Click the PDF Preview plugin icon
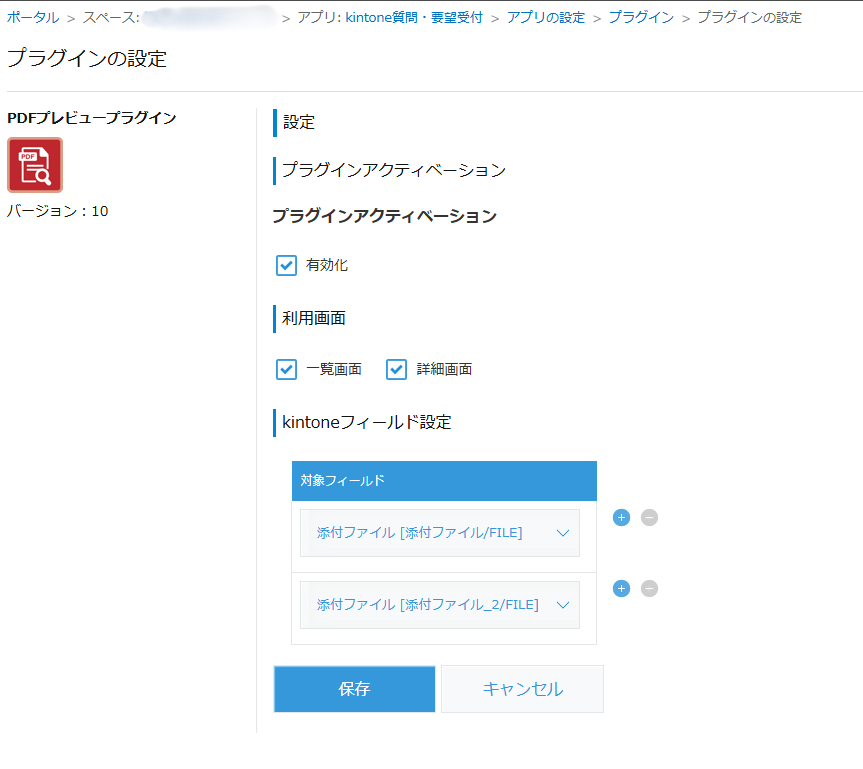 pos(35,165)
